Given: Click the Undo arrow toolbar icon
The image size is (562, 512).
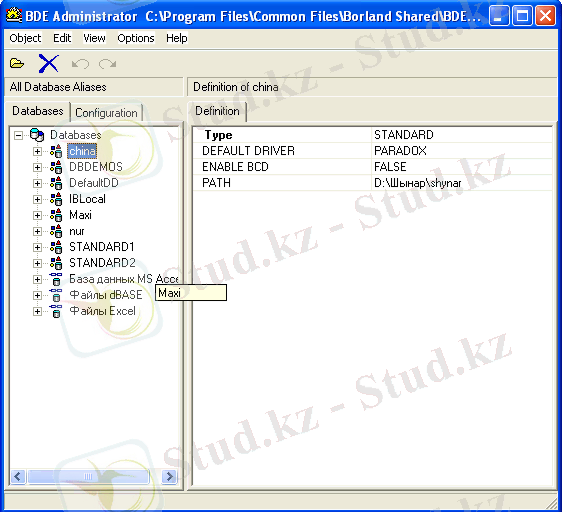Looking at the screenshot, I should click(80, 64).
